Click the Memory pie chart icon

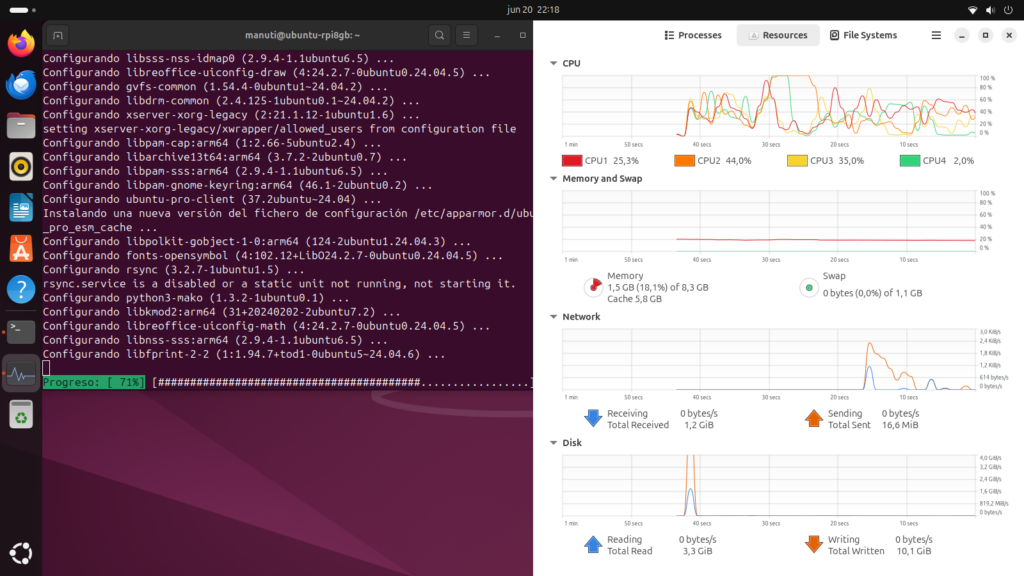pyautogui.click(x=594, y=287)
